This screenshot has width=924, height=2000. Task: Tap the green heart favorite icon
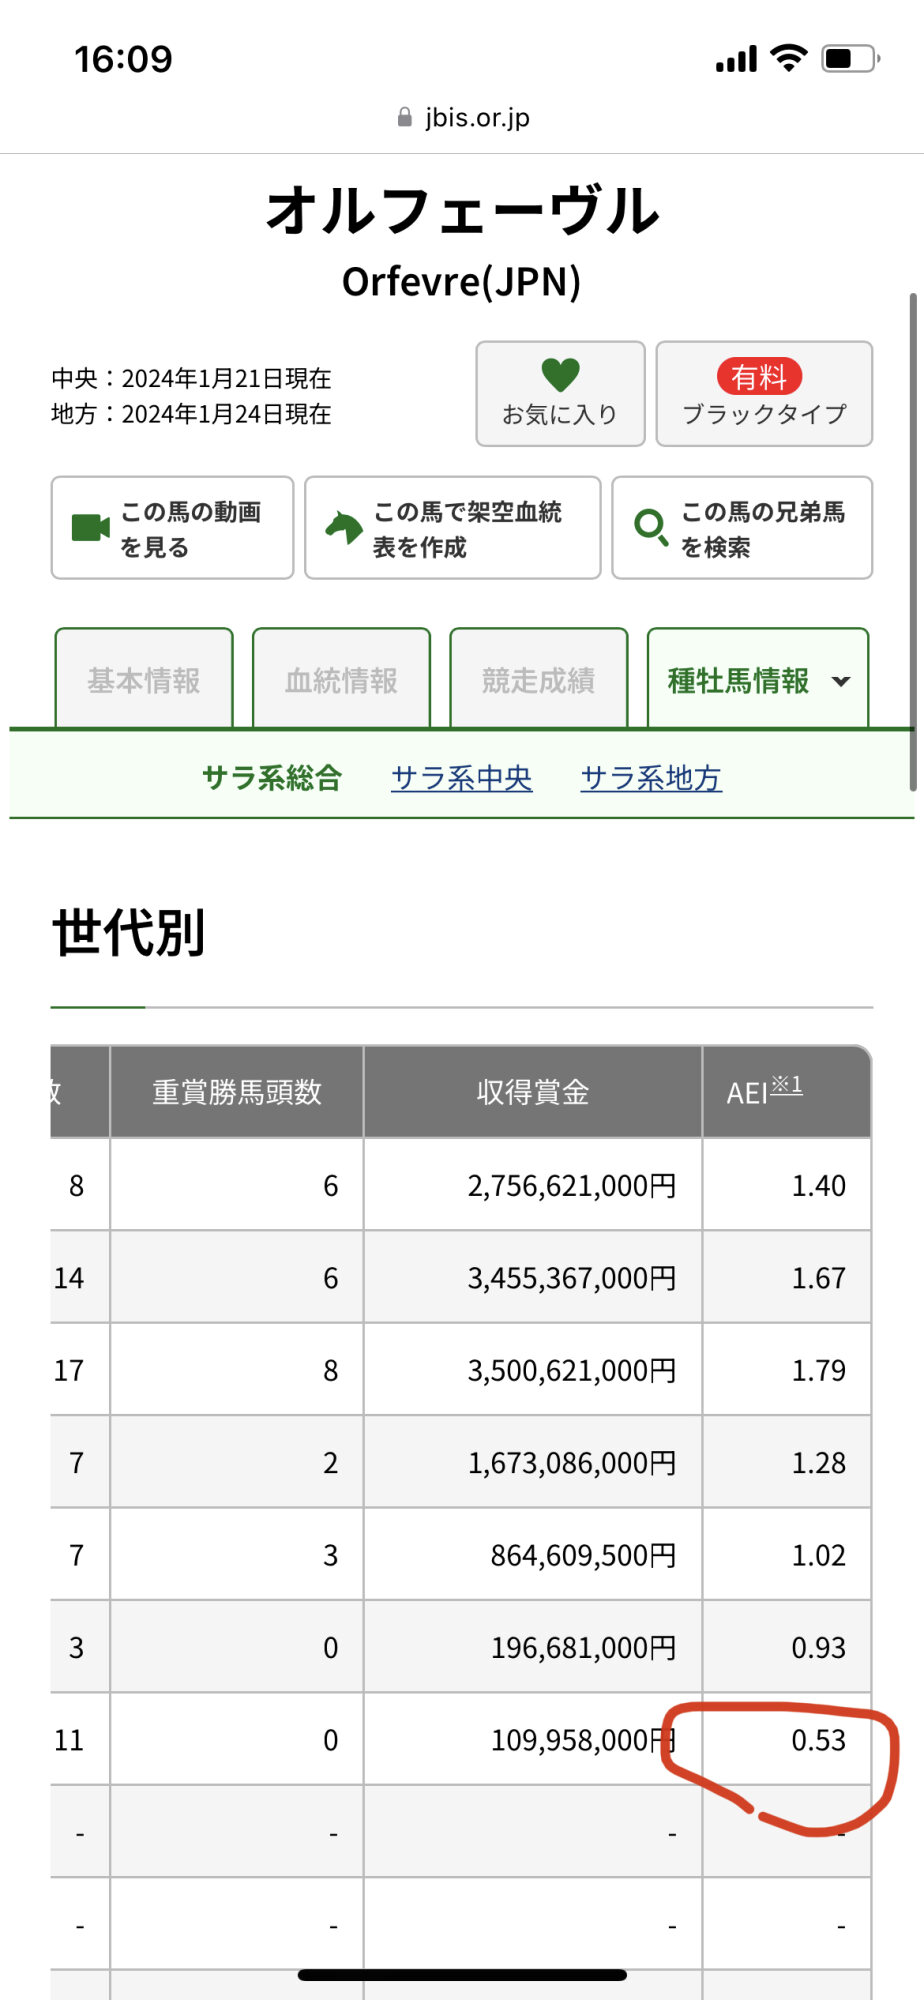[x=560, y=375]
